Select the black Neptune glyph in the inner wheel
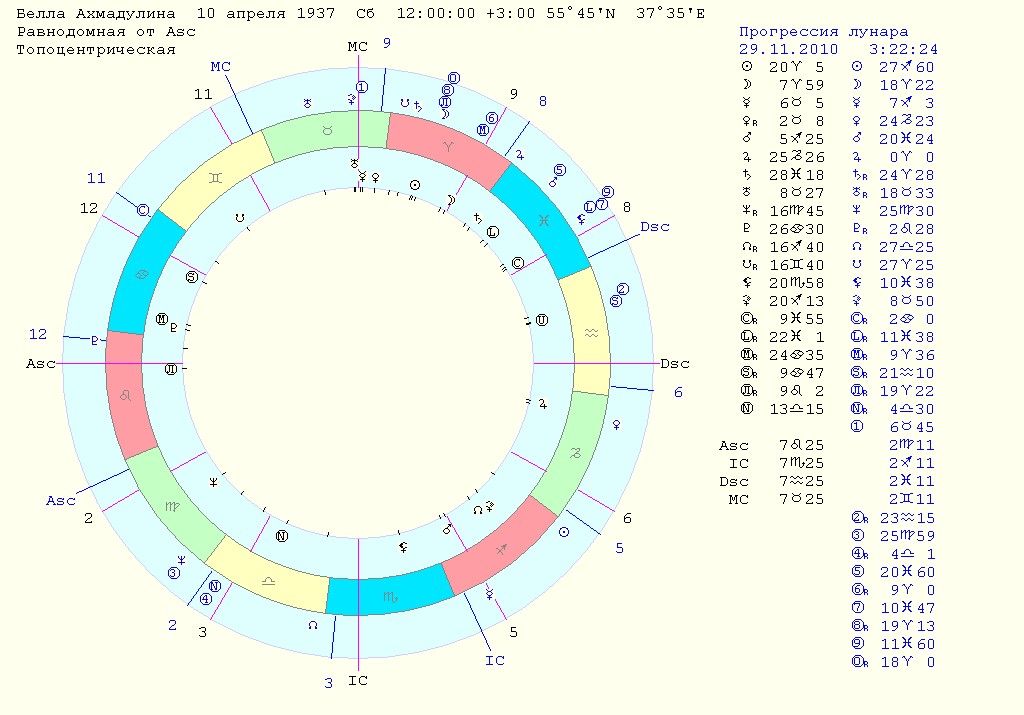Image resolution: width=1024 pixels, height=715 pixels. [x=213, y=483]
